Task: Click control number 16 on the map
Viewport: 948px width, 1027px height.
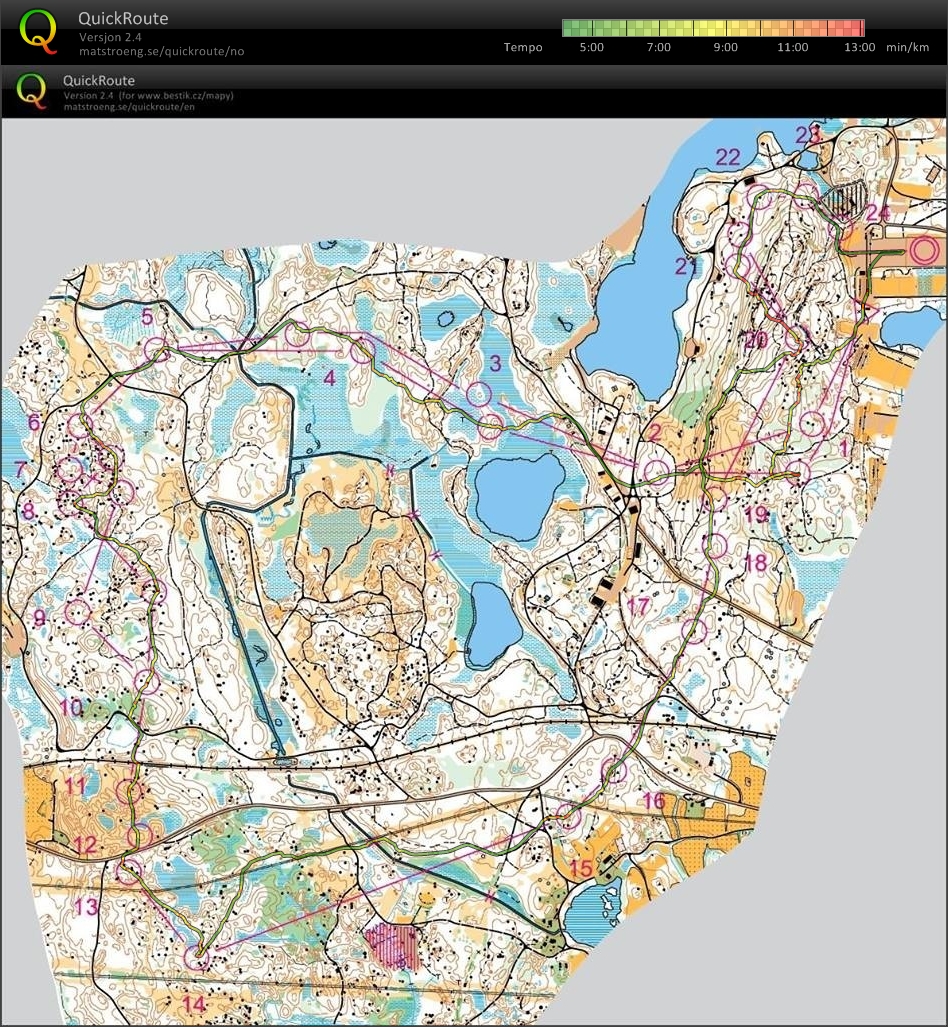Action: (653, 800)
